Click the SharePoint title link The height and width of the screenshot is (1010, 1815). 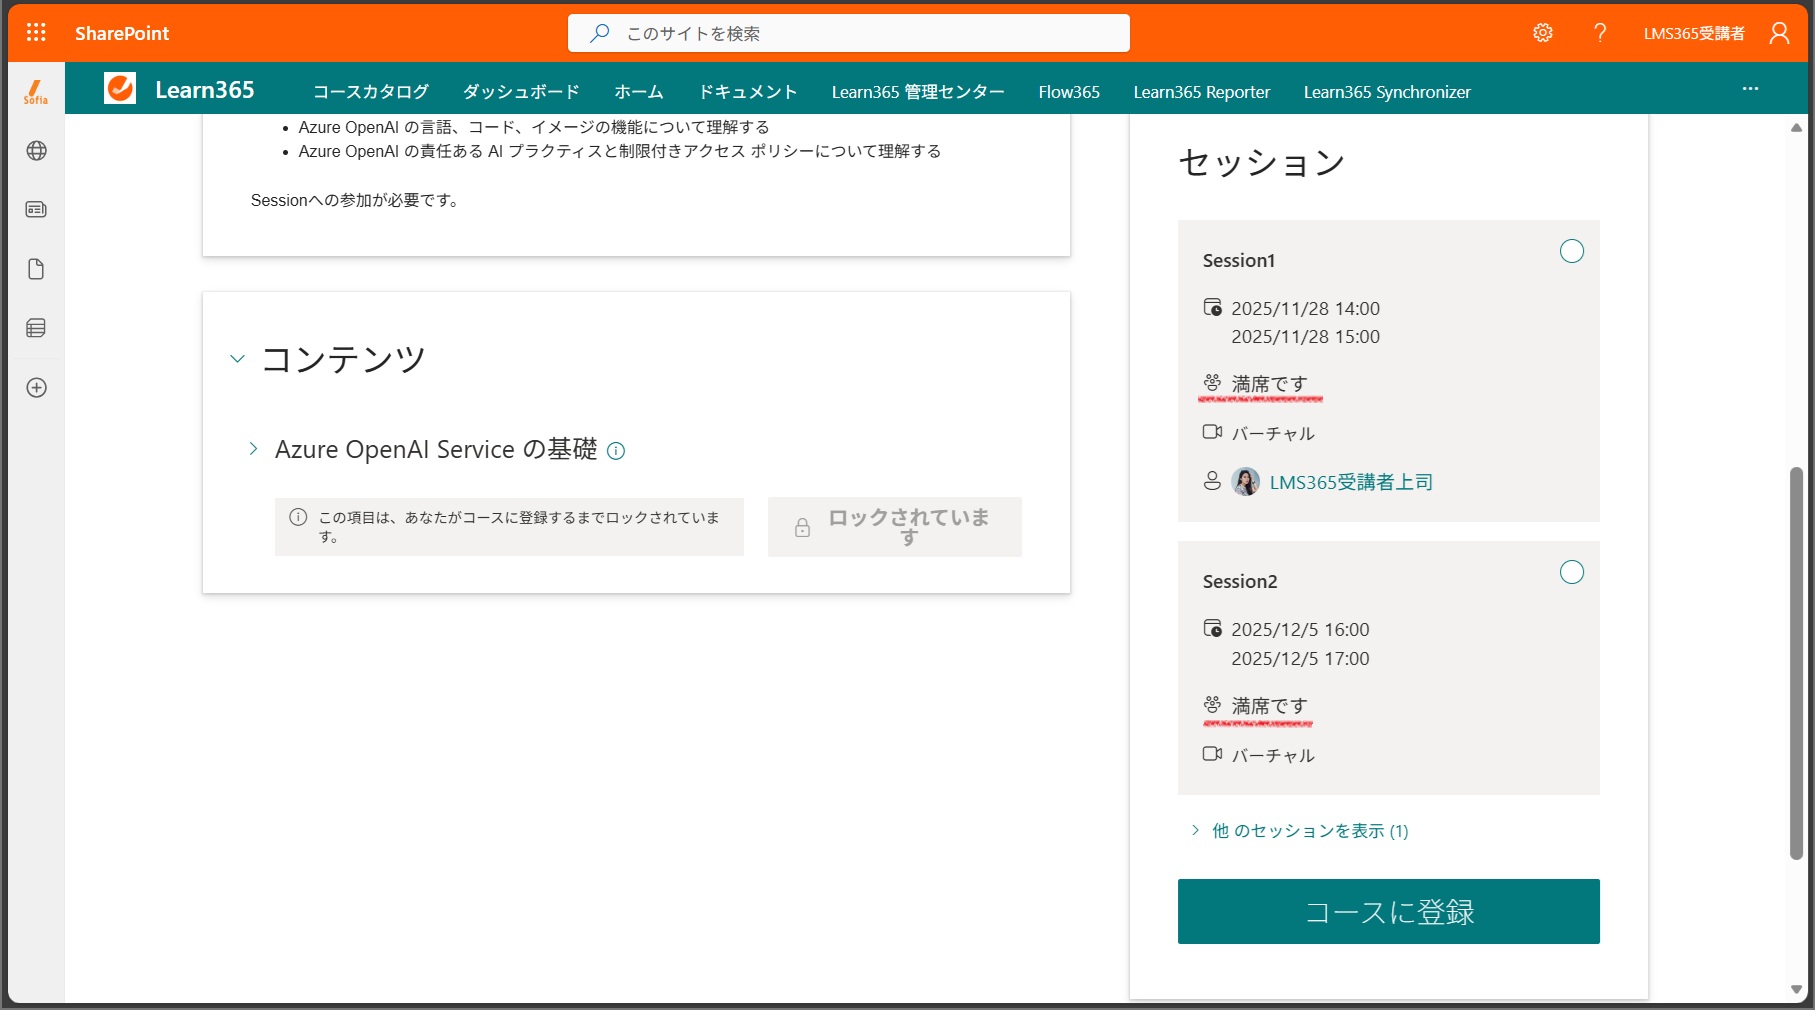point(122,33)
